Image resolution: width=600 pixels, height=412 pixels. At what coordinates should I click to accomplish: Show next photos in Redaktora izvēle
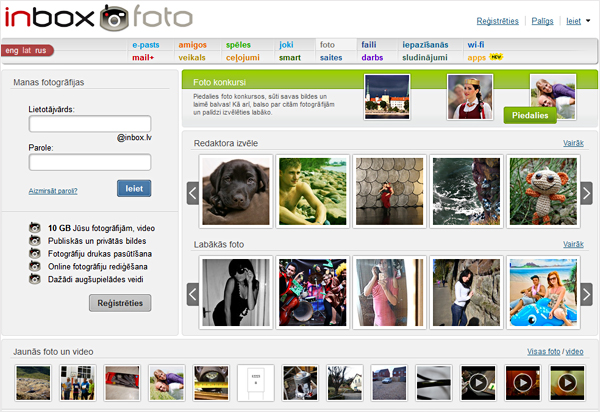click(586, 193)
